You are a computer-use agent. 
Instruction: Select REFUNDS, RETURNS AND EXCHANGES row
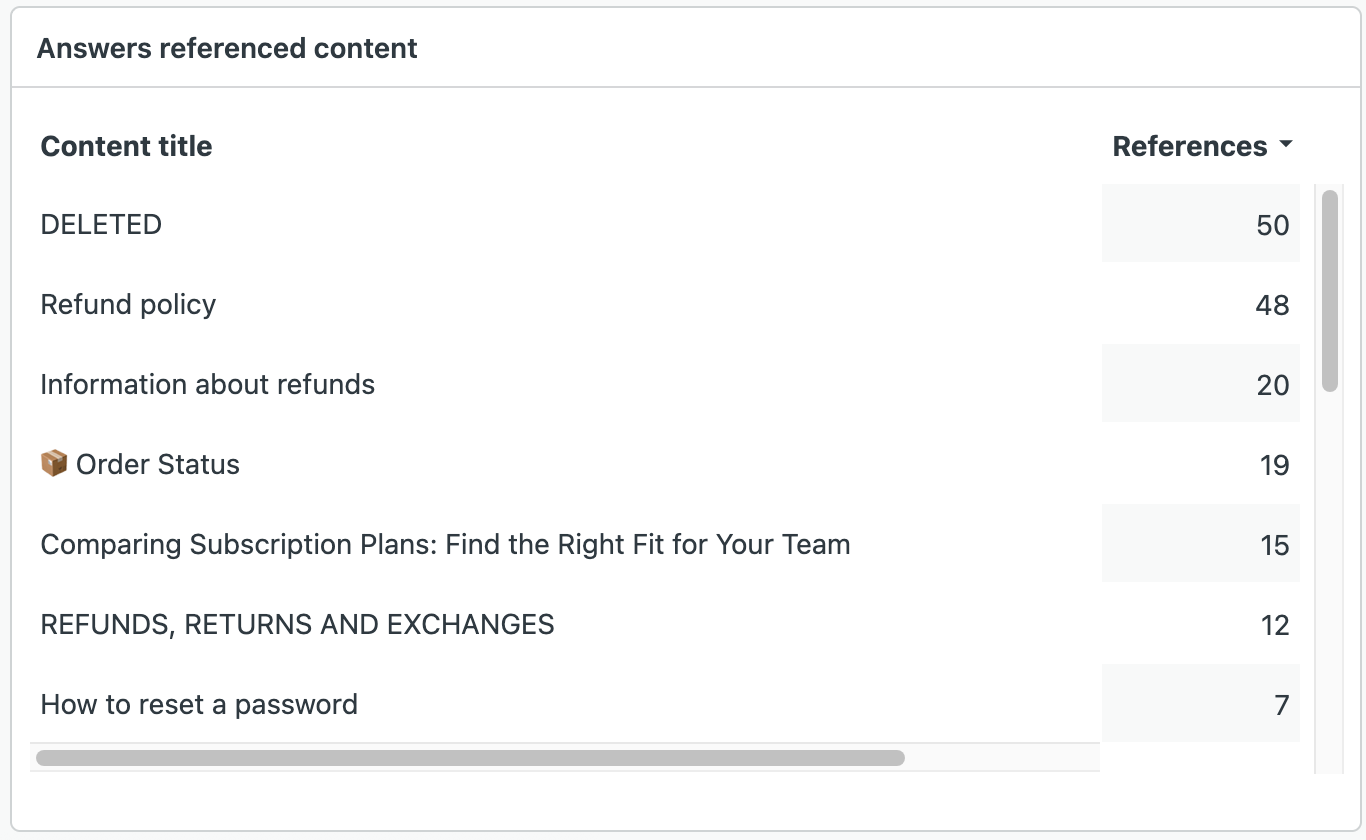pyautogui.click(x=297, y=624)
